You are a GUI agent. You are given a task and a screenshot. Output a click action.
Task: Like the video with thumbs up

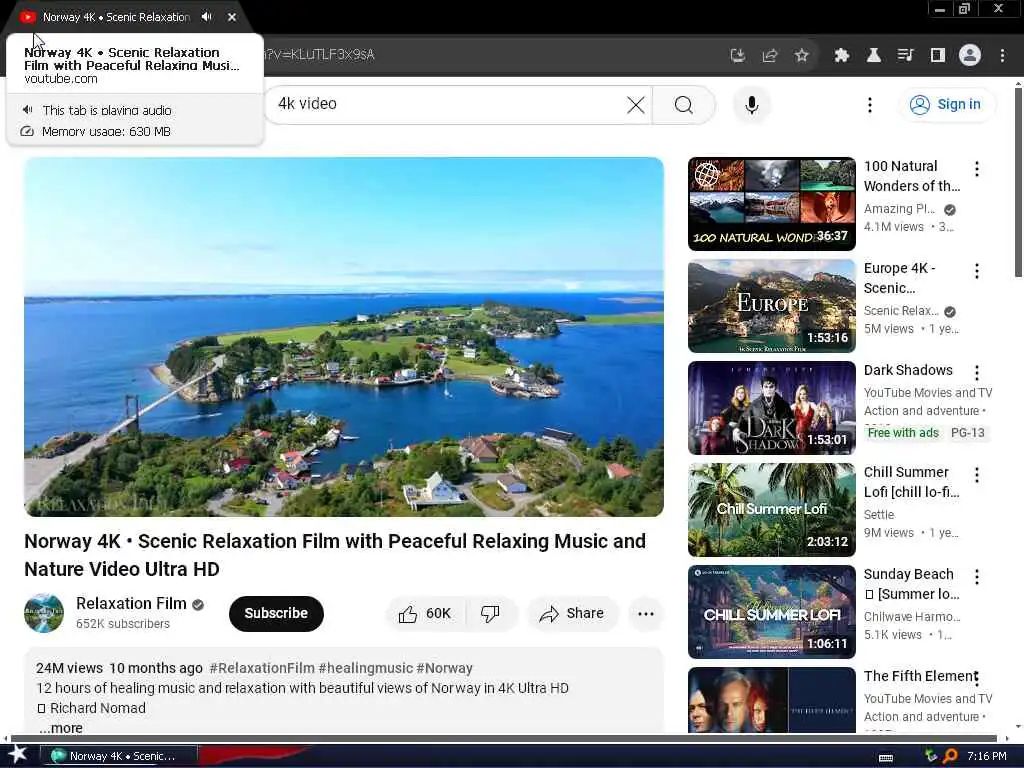[425, 613]
